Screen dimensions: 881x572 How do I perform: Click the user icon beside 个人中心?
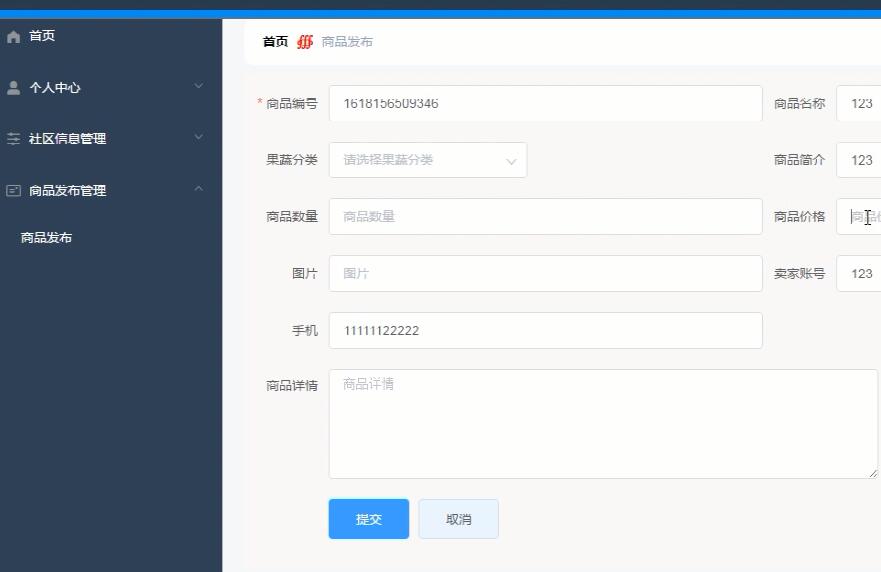13,88
